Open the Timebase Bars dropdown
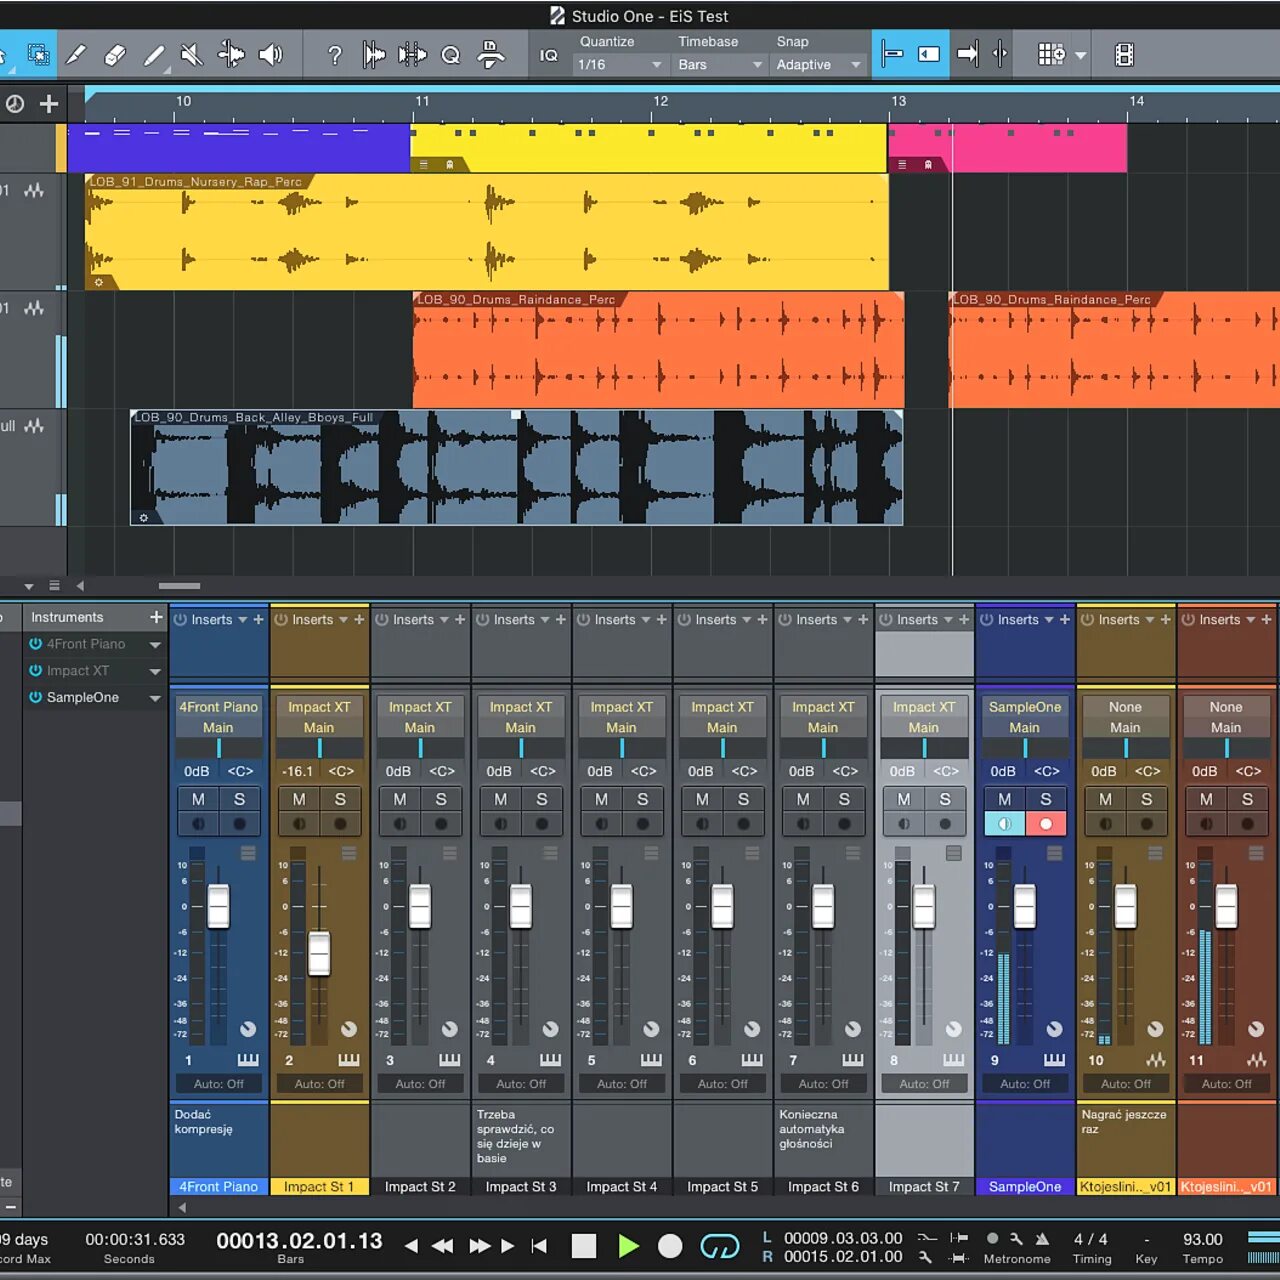 click(x=720, y=64)
